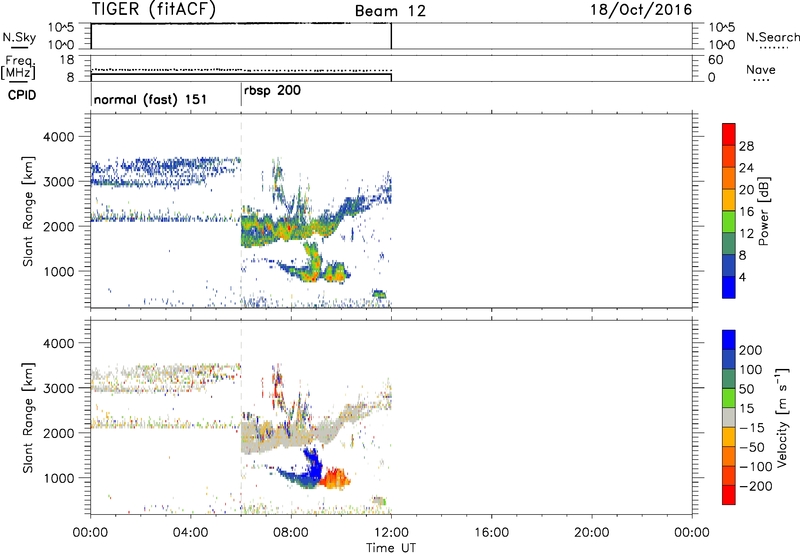800x554 pixels.
Task: Click the 'Nave' legend label
Action: [761, 70]
